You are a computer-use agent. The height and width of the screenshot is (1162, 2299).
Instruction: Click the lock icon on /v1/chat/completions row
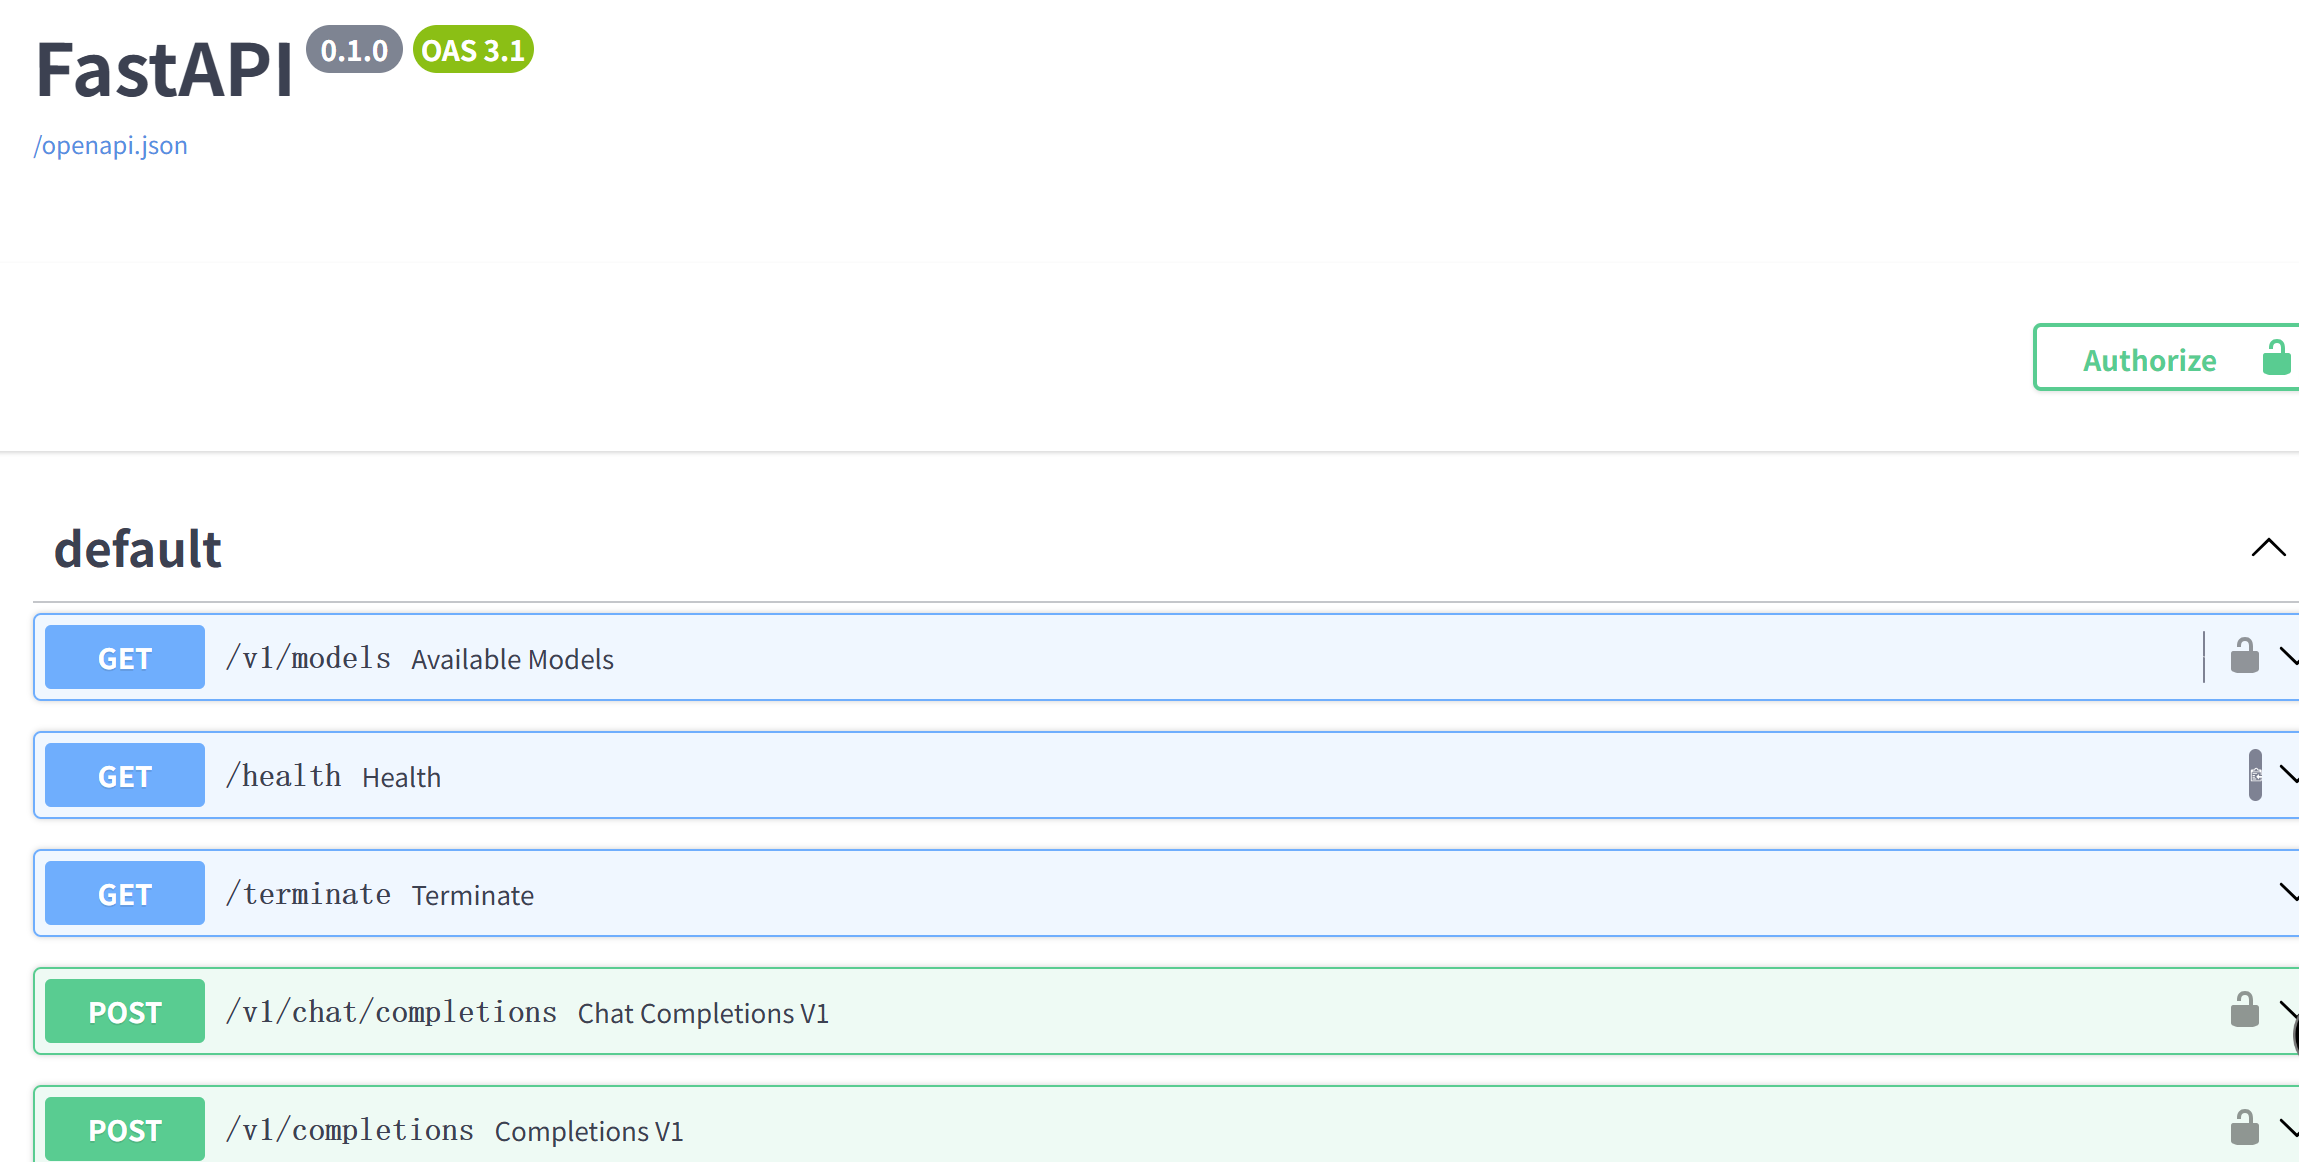[x=2244, y=1010]
